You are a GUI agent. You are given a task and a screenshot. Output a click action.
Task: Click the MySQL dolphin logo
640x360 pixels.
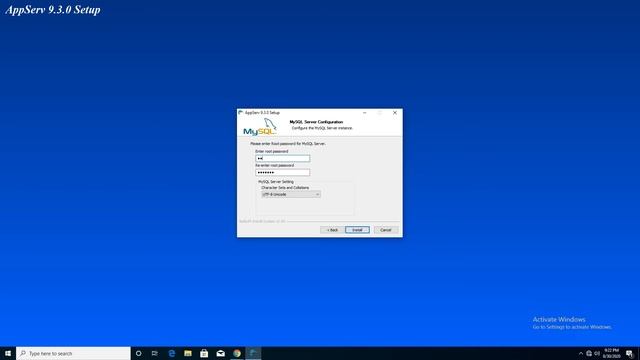pyautogui.click(x=260, y=127)
